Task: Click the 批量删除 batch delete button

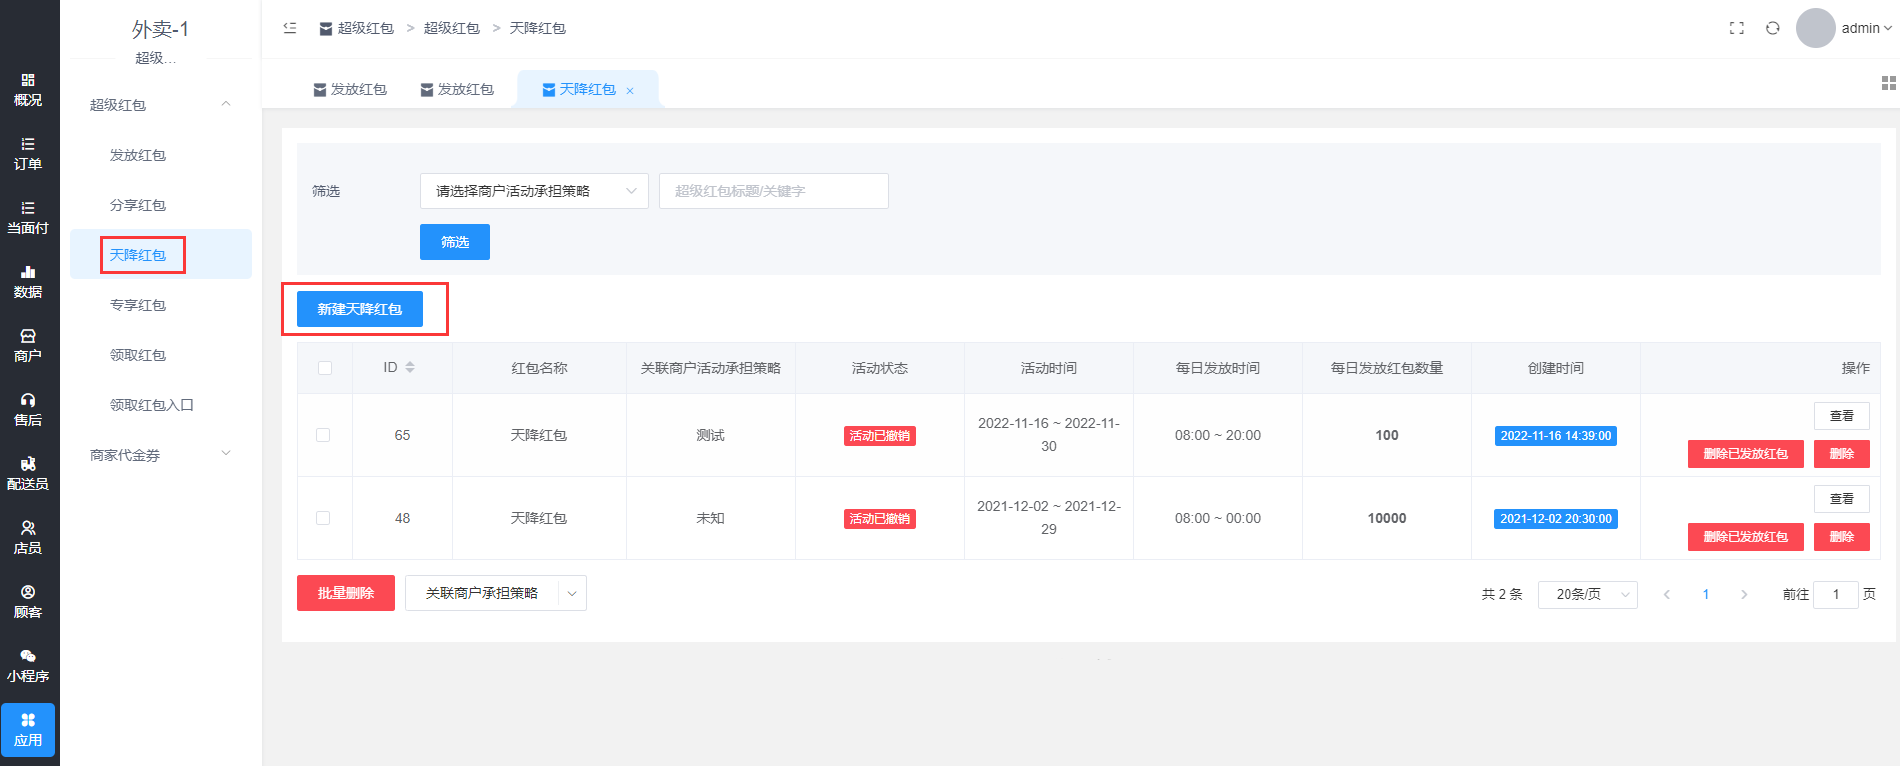Action: [x=346, y=593]
